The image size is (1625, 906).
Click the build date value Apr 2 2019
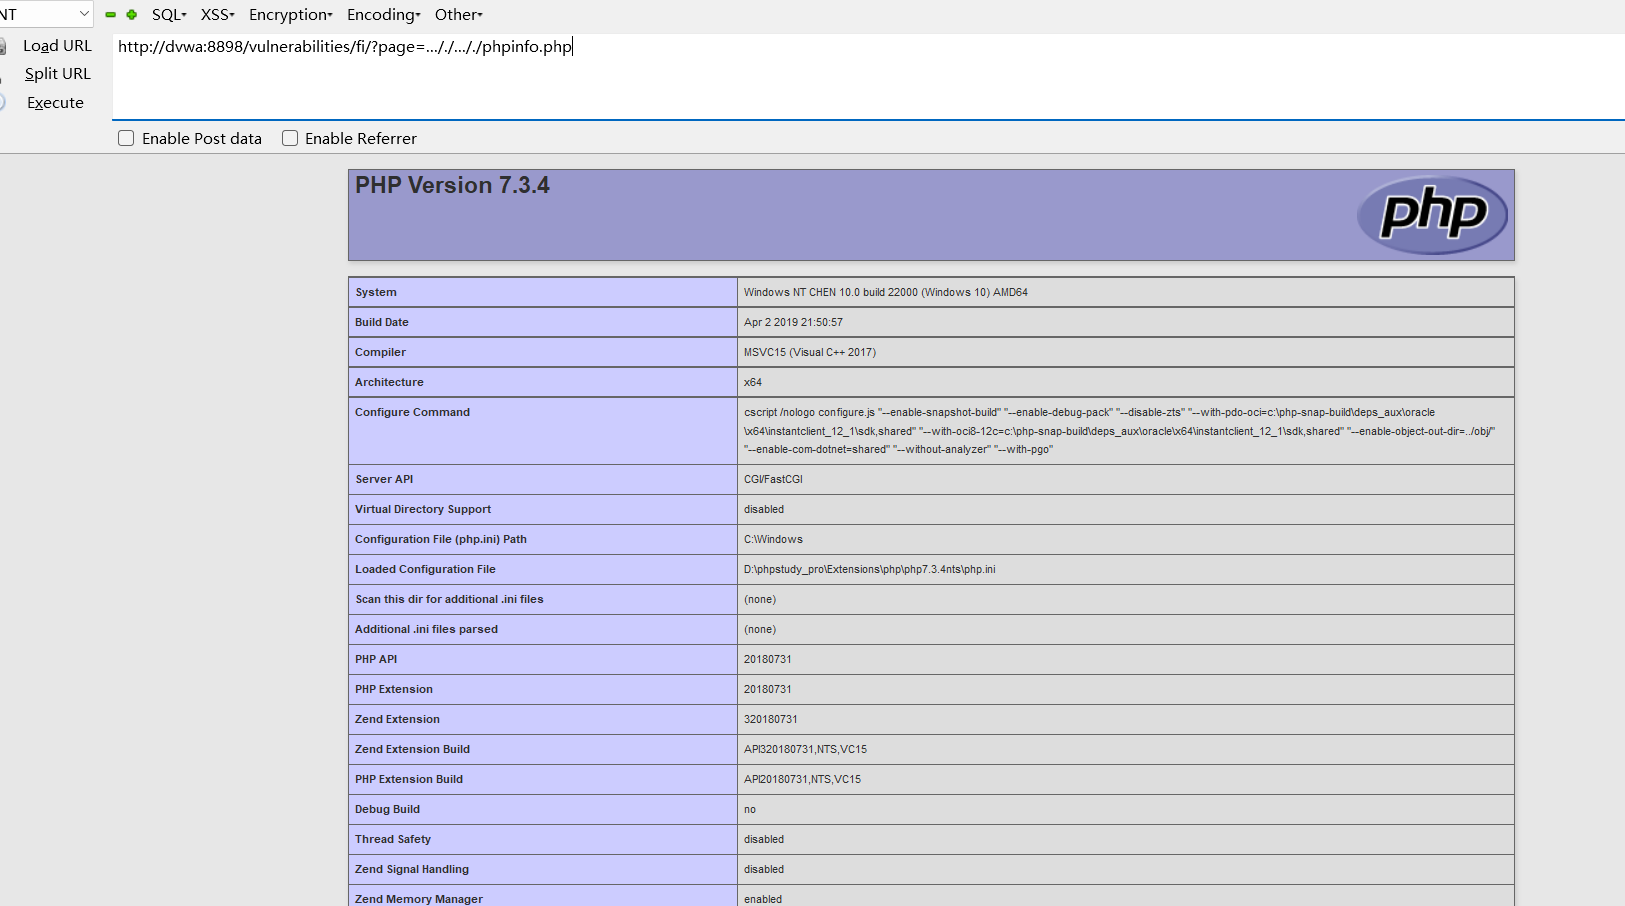(793, 322)
